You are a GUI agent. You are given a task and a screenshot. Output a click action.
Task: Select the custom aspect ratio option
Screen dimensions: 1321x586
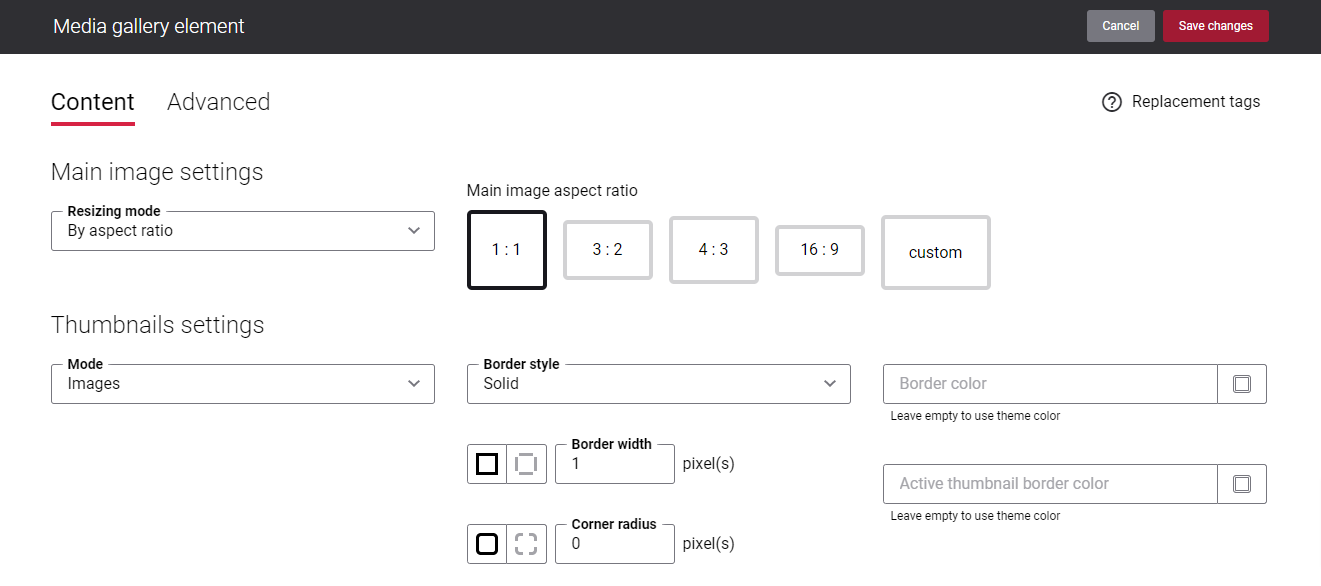click(936, 253)
